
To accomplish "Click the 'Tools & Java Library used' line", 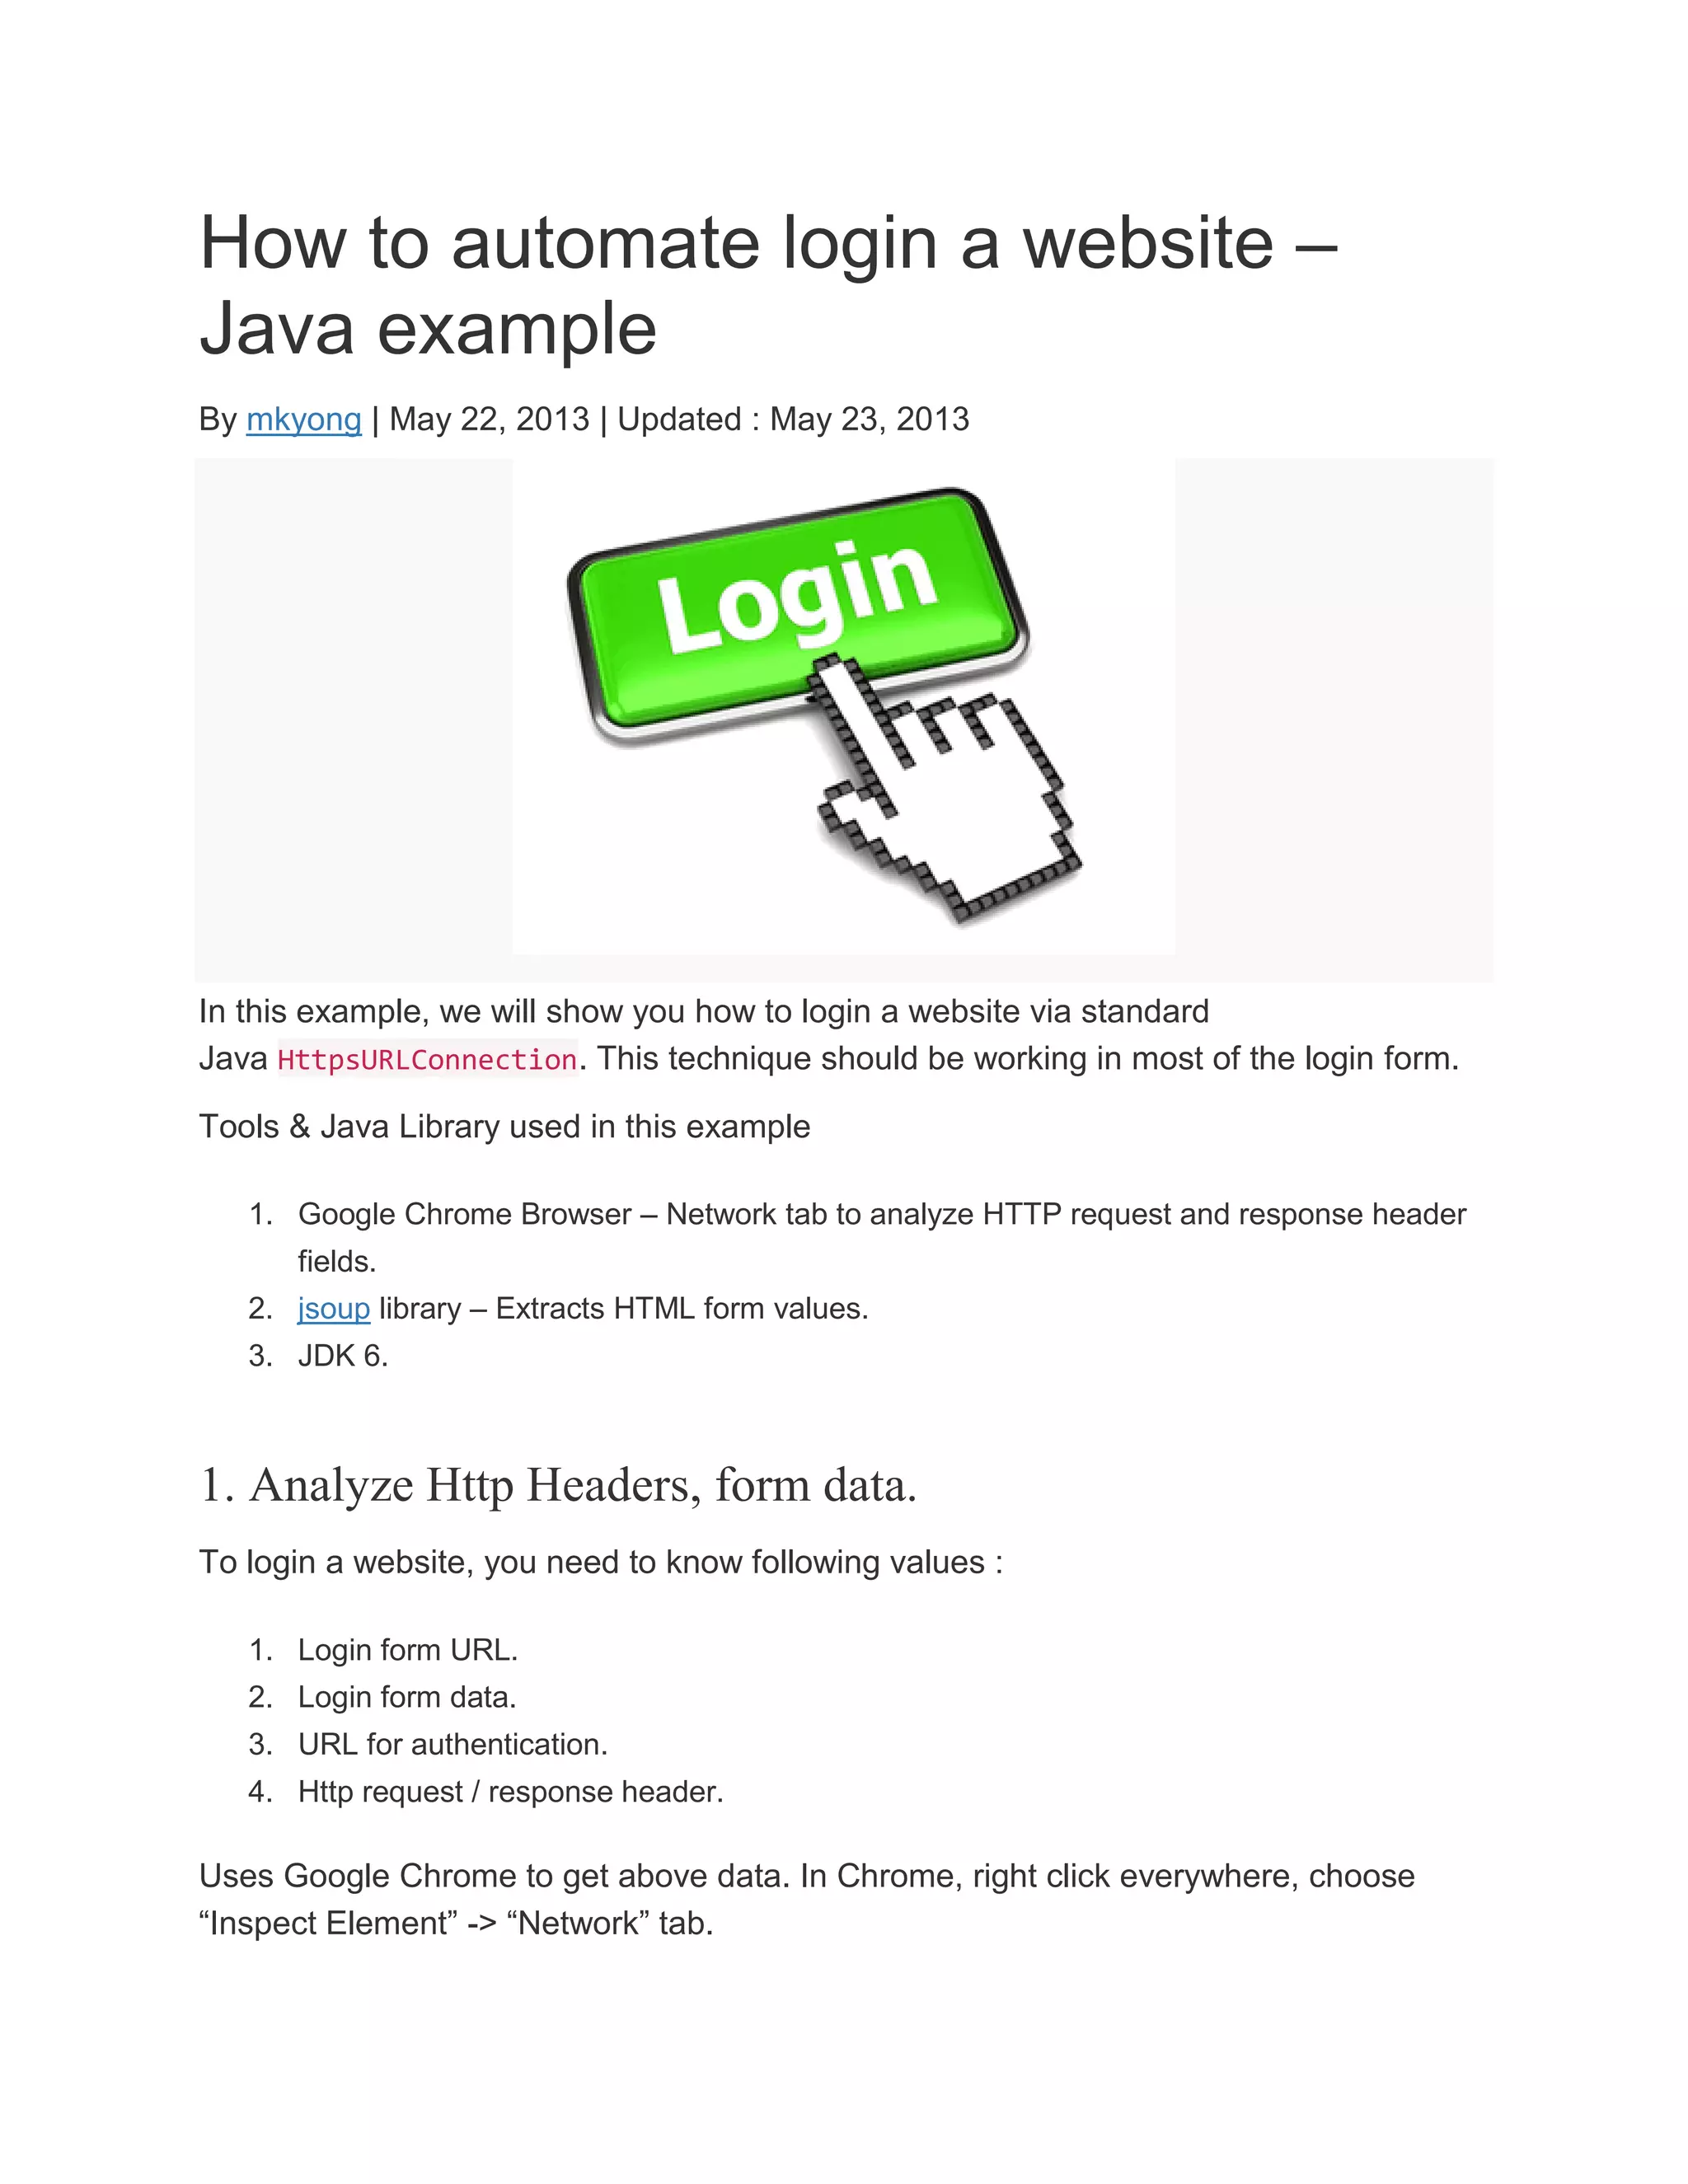I will [x=505, y=1126].
